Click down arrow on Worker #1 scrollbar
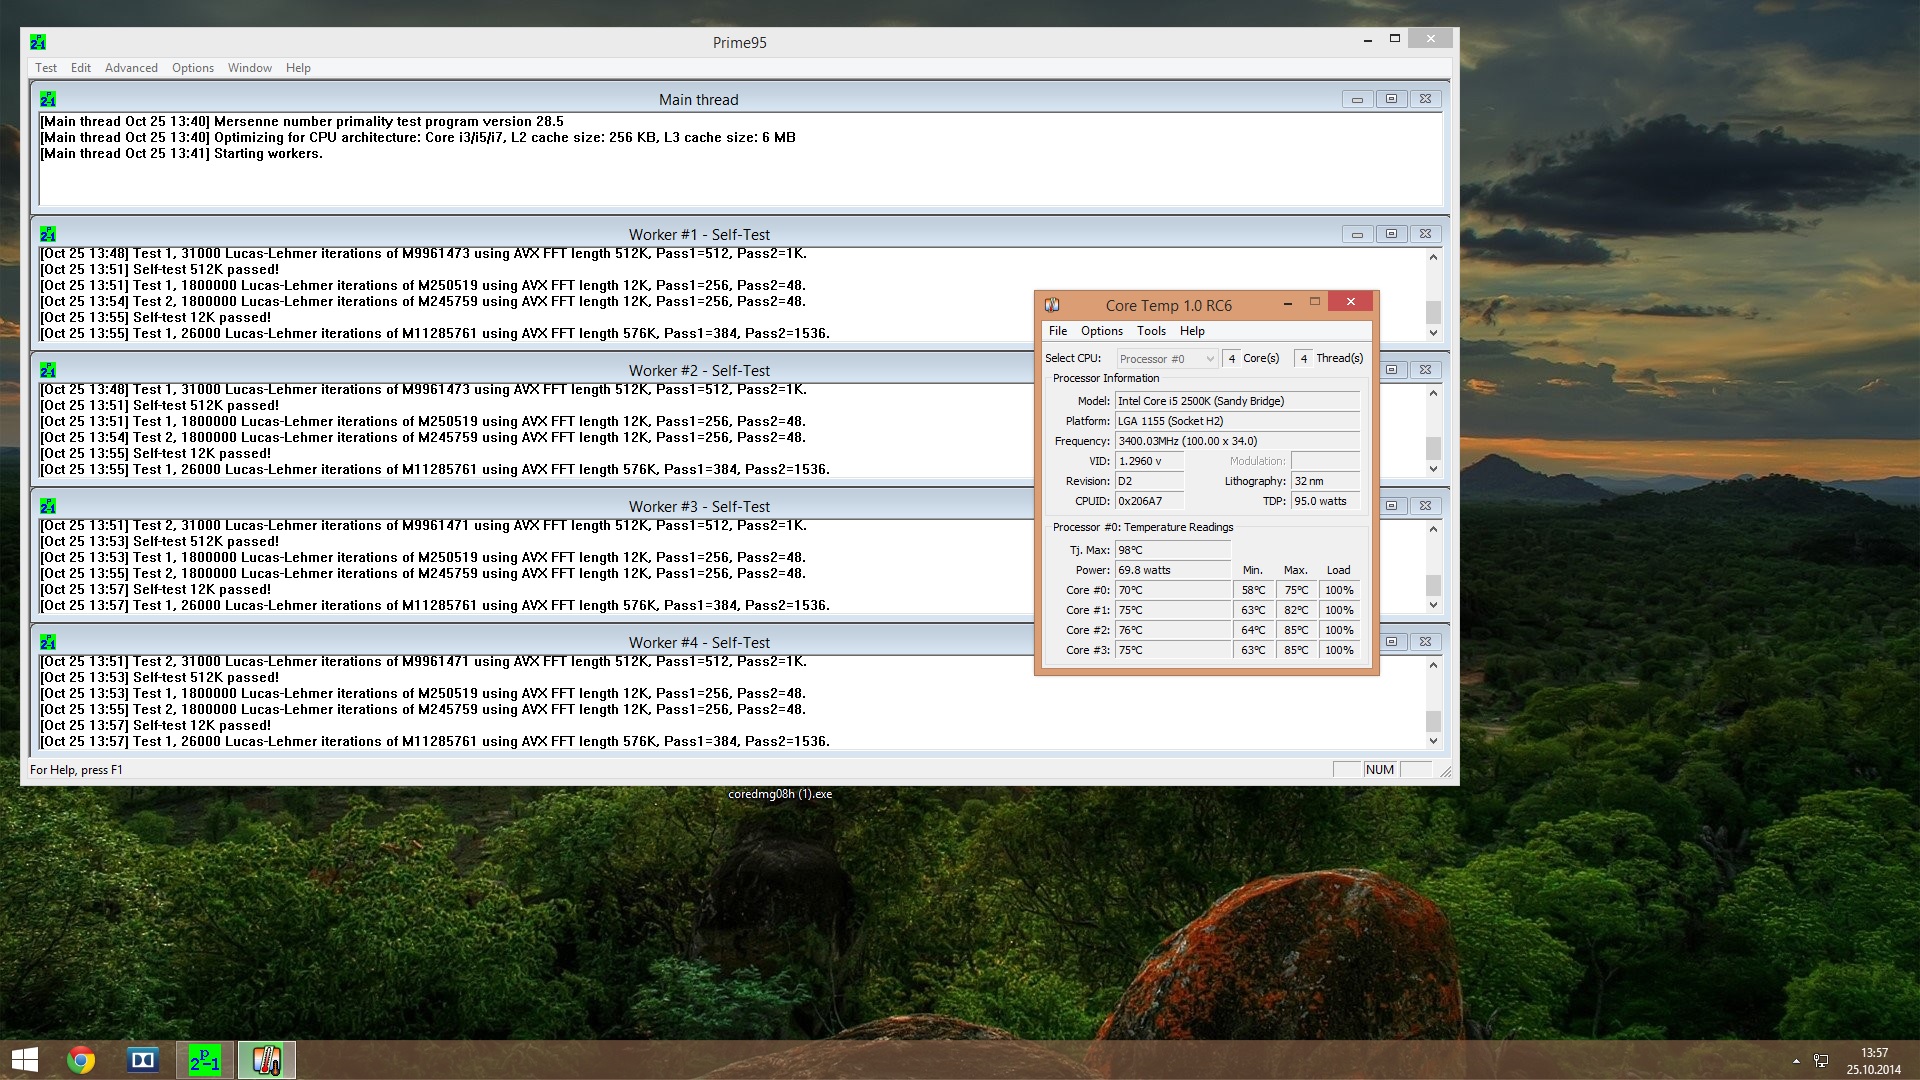This screenshot has height=1080, width=1920. tap(1433, 333)
